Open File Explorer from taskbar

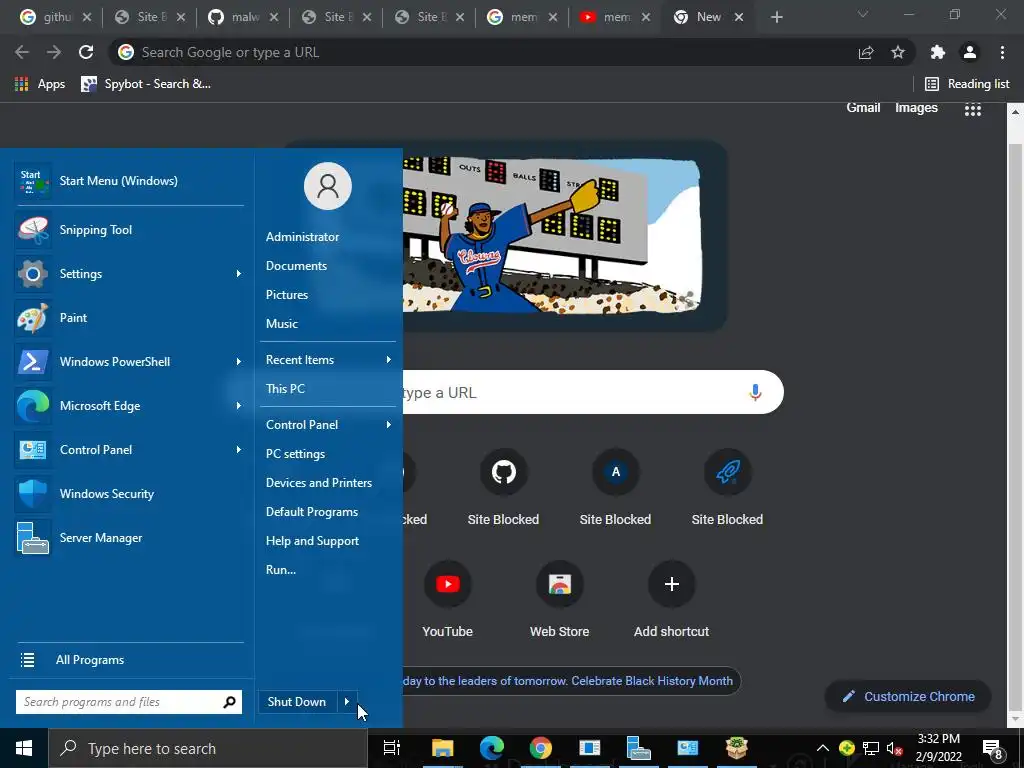[x=442, y=748]
